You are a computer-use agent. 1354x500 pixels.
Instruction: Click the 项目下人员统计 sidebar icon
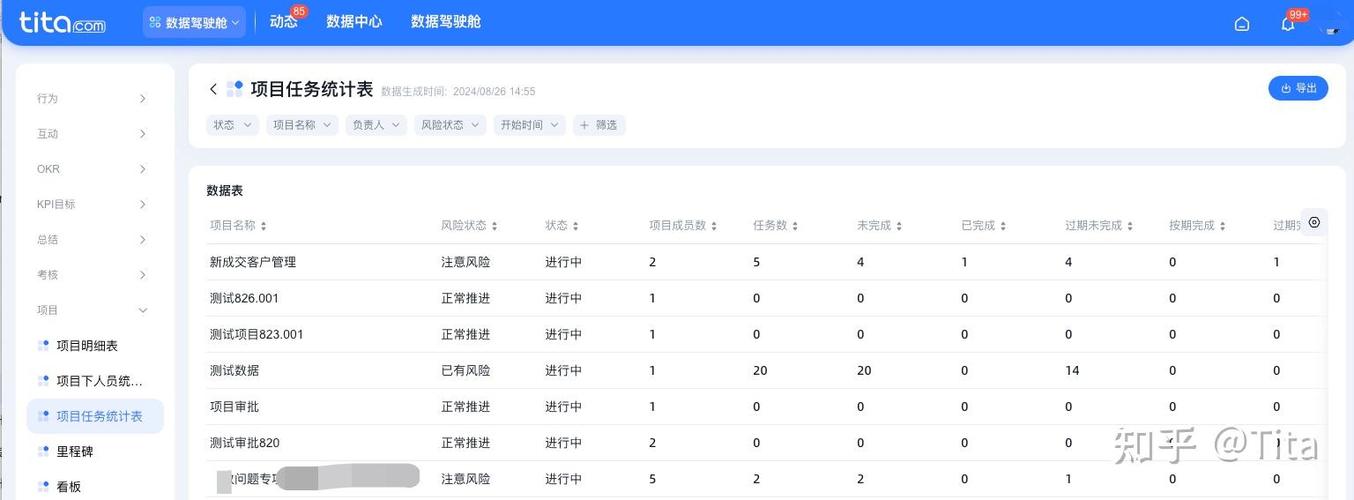[43, 381]
